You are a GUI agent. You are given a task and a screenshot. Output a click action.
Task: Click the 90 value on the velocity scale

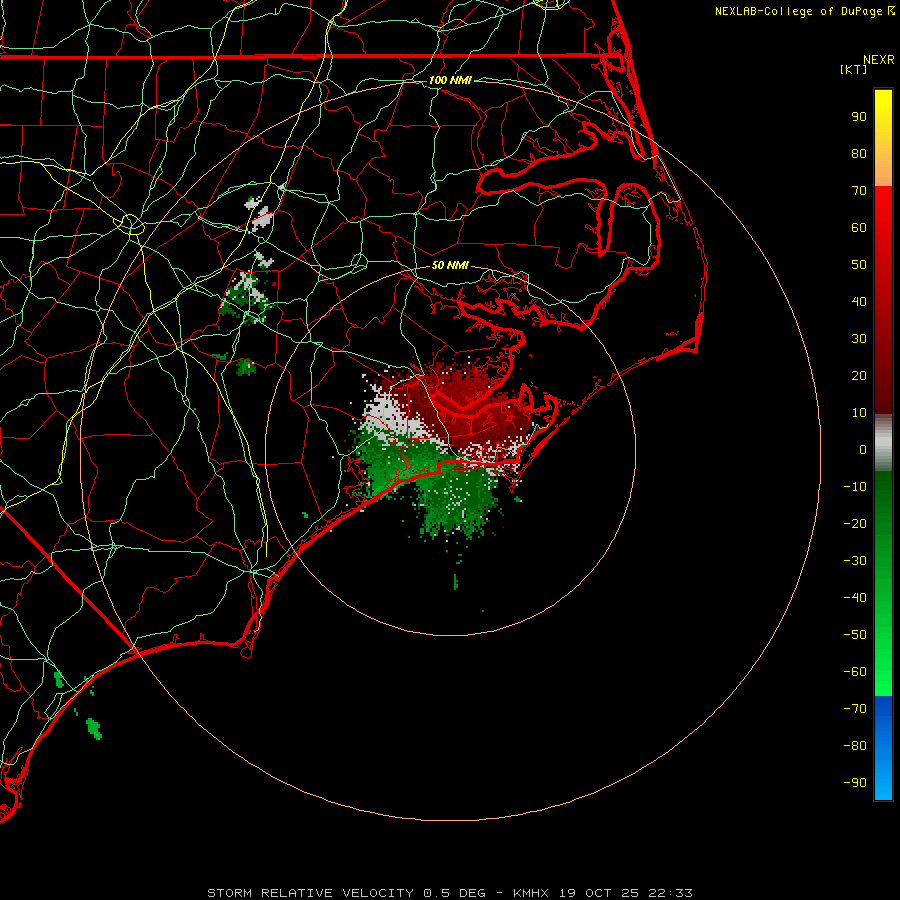point(859,117)
